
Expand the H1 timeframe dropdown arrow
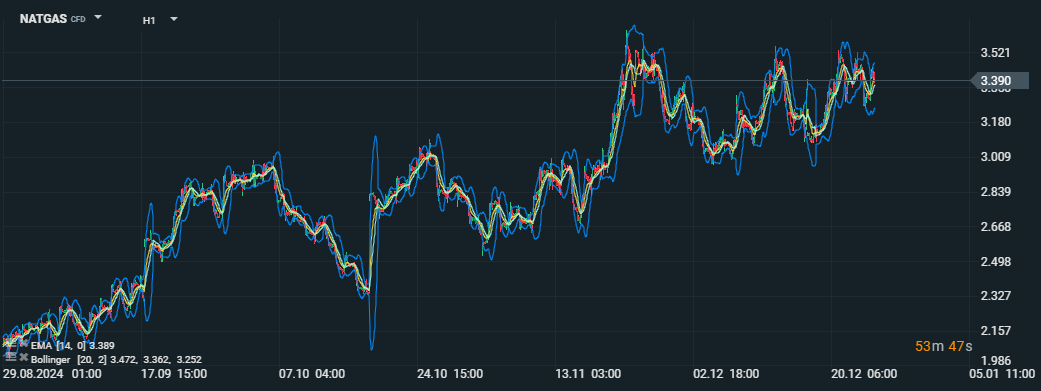point(174,19)
